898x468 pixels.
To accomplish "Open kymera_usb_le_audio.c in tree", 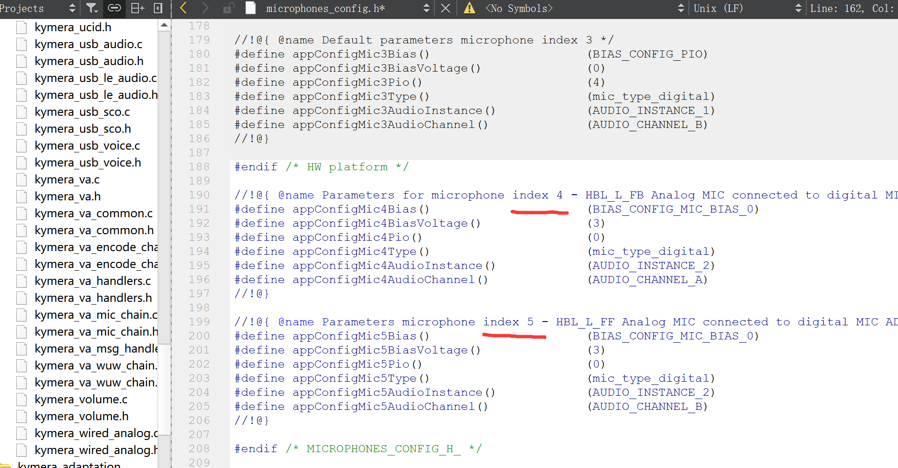I will click(95, 78).
